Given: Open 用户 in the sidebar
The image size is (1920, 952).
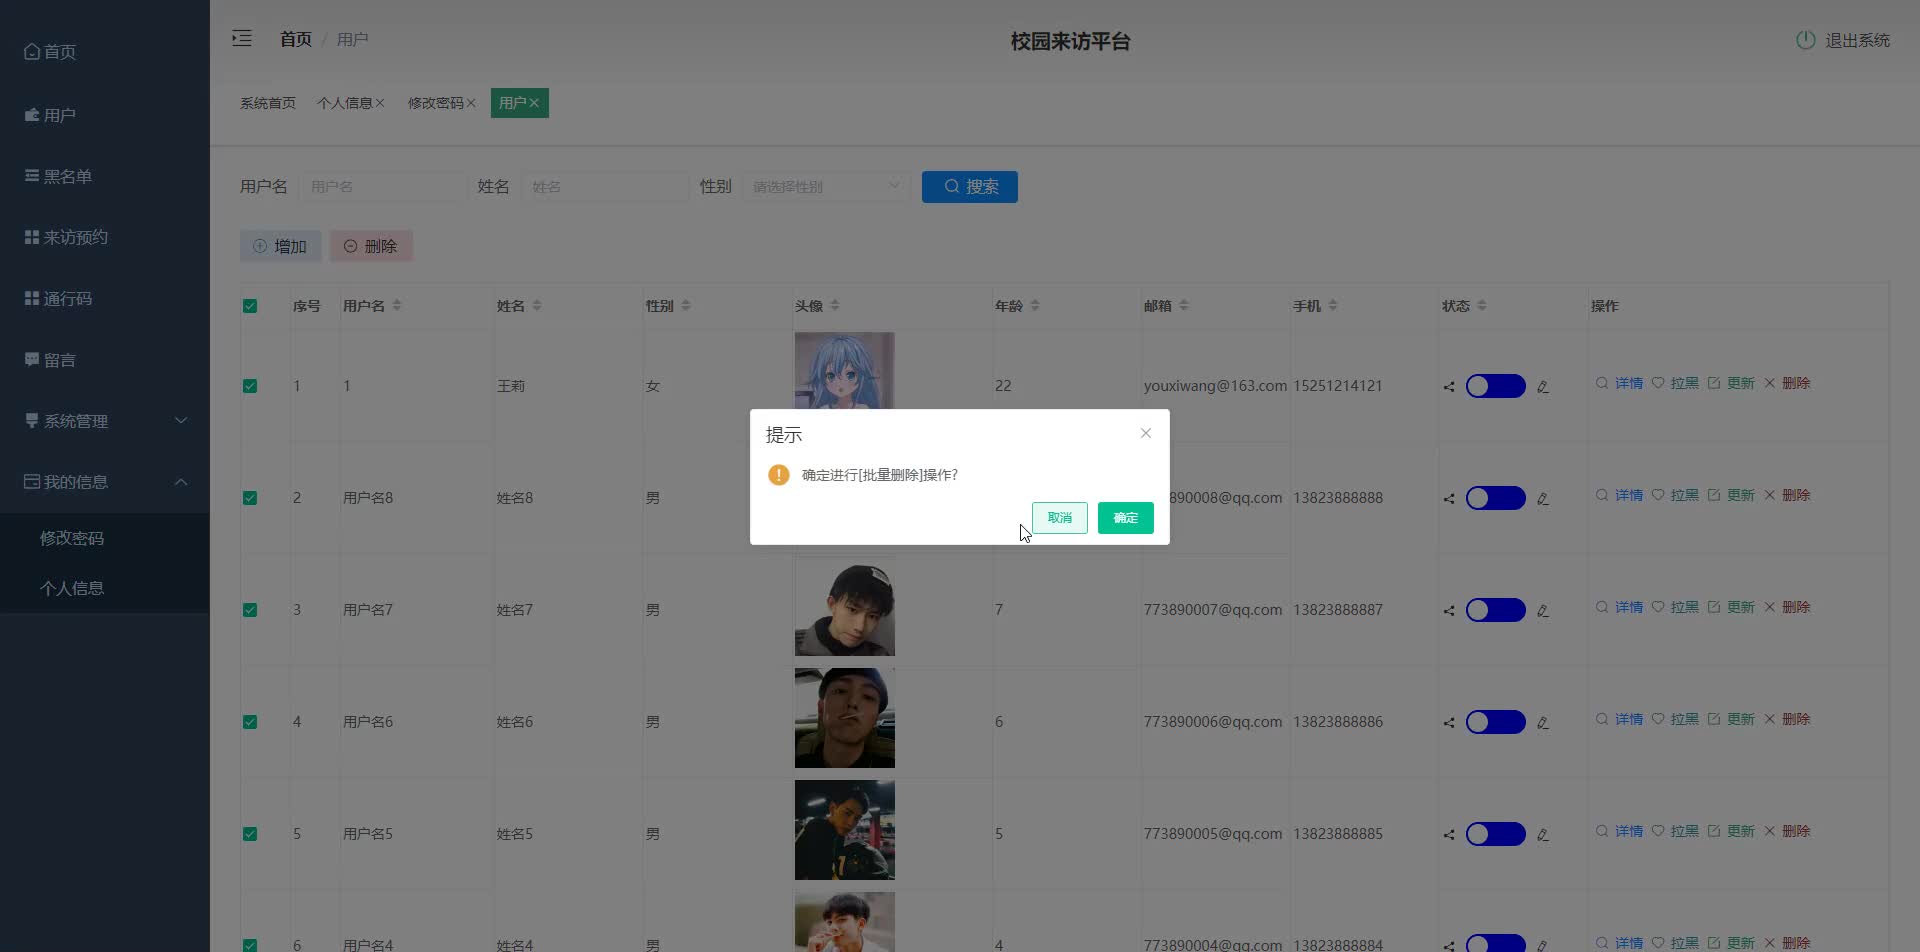Looking at the screenshot, I should click(x=105, y=115).
